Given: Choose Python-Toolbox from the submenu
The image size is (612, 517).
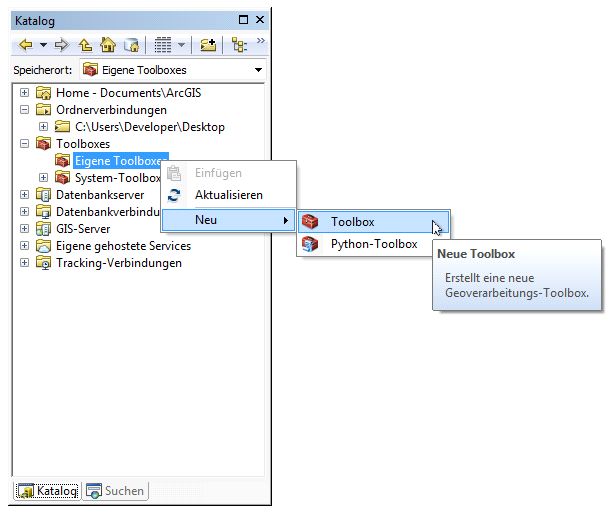Looking at the screenshot, I should [x=374, y=244].
